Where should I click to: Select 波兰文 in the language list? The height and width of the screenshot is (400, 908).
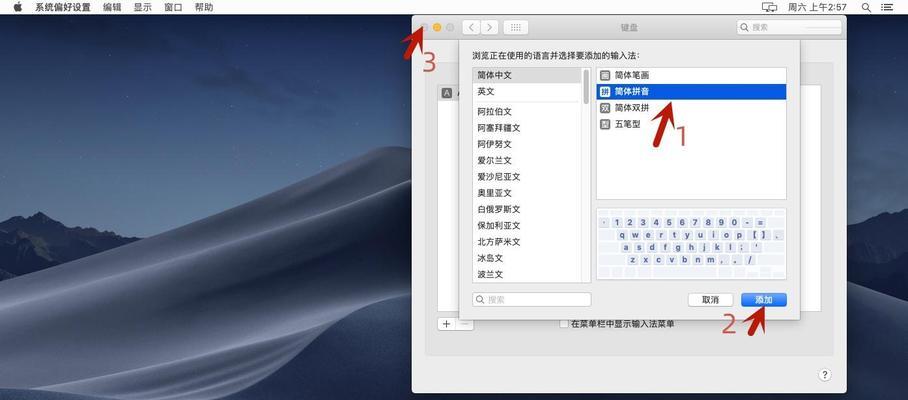pos(526,274)
